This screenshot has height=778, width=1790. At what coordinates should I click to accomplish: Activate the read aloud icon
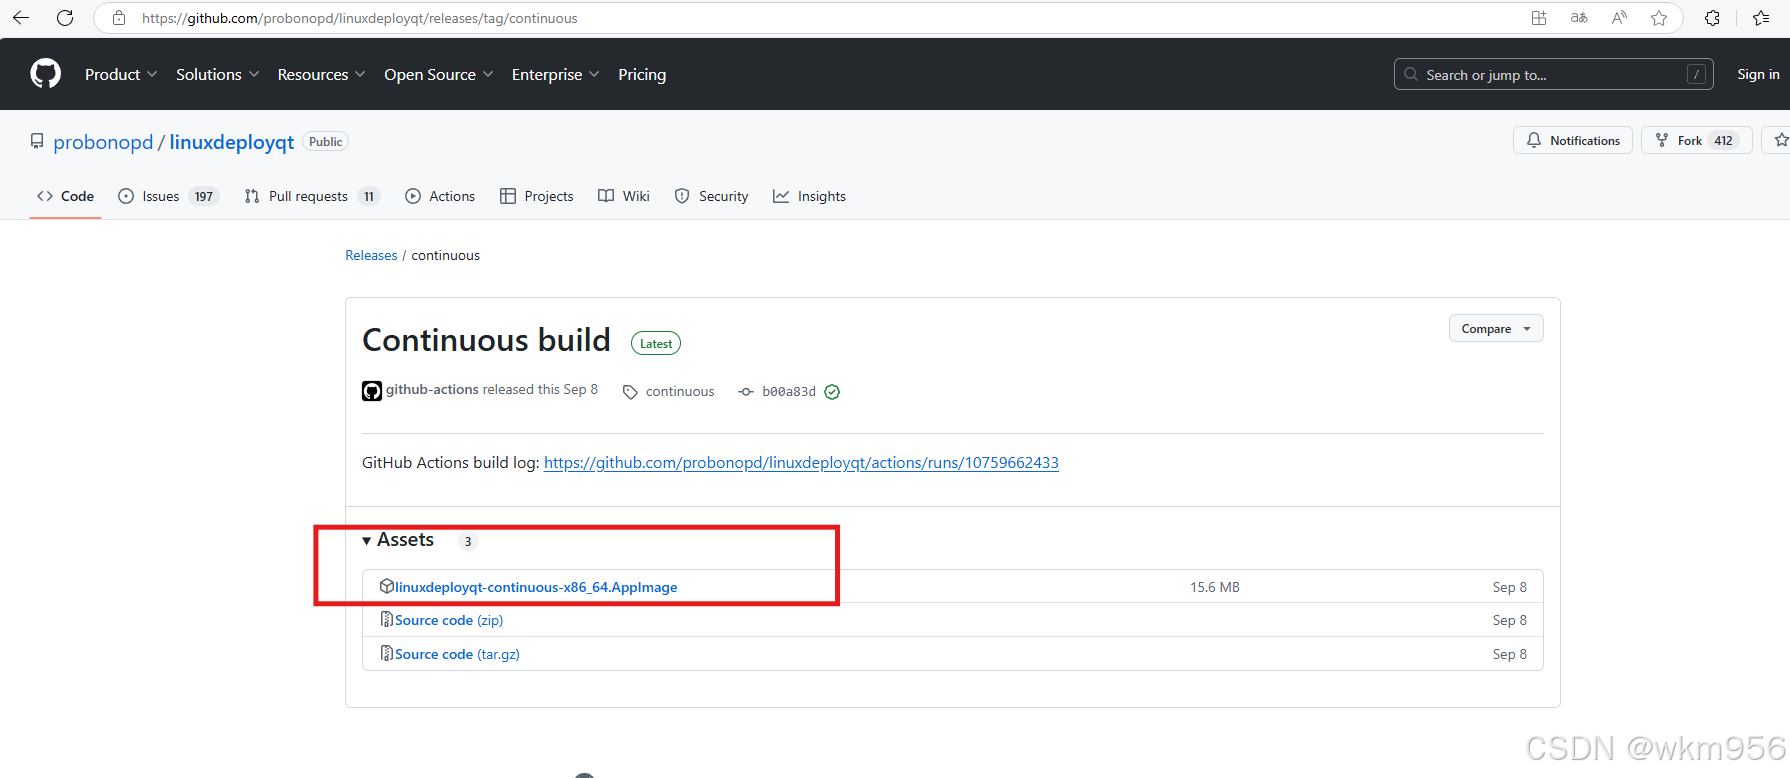(x=1619, y=18)
